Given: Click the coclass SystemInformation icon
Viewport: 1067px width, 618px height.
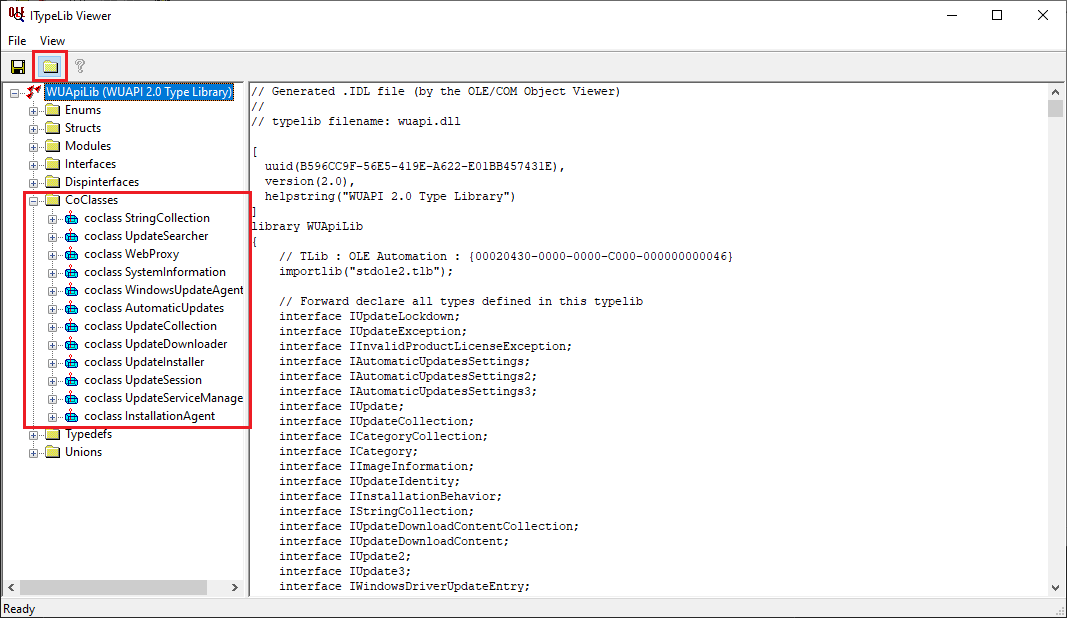Looking at the screenshot, I should click(x=71, y=272).
